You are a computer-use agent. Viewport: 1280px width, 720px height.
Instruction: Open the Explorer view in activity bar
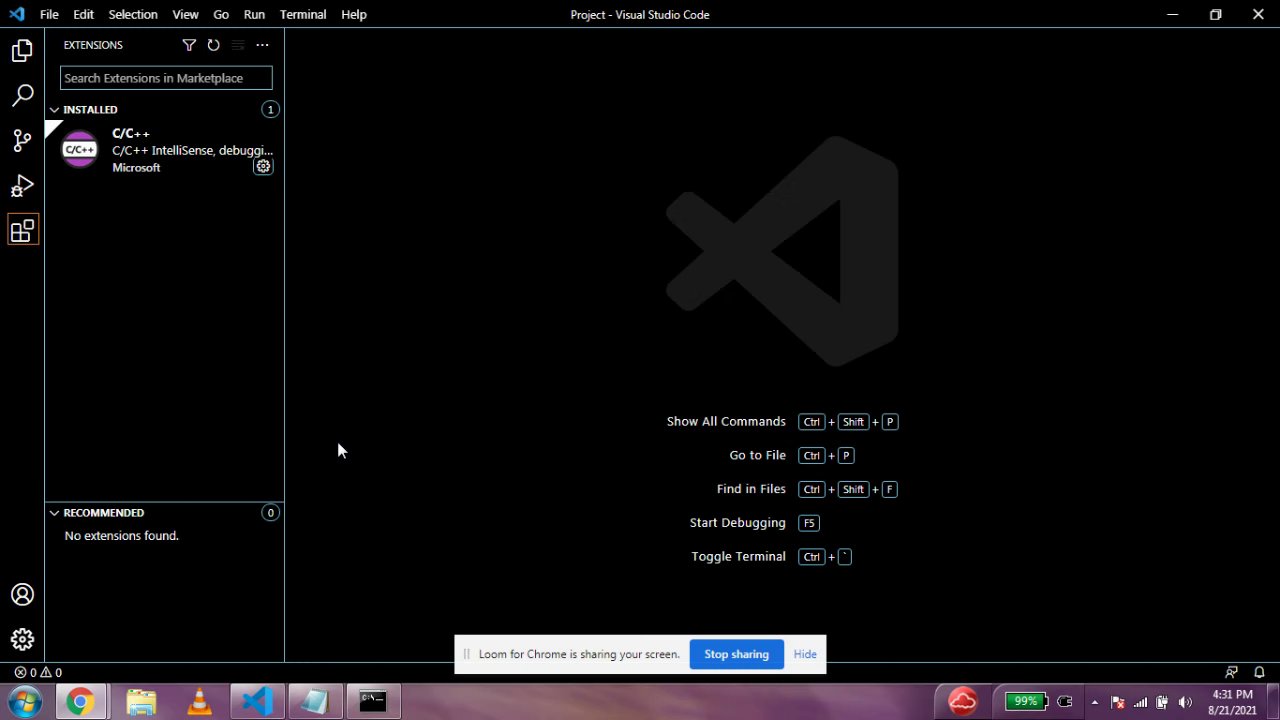(22, 50)
